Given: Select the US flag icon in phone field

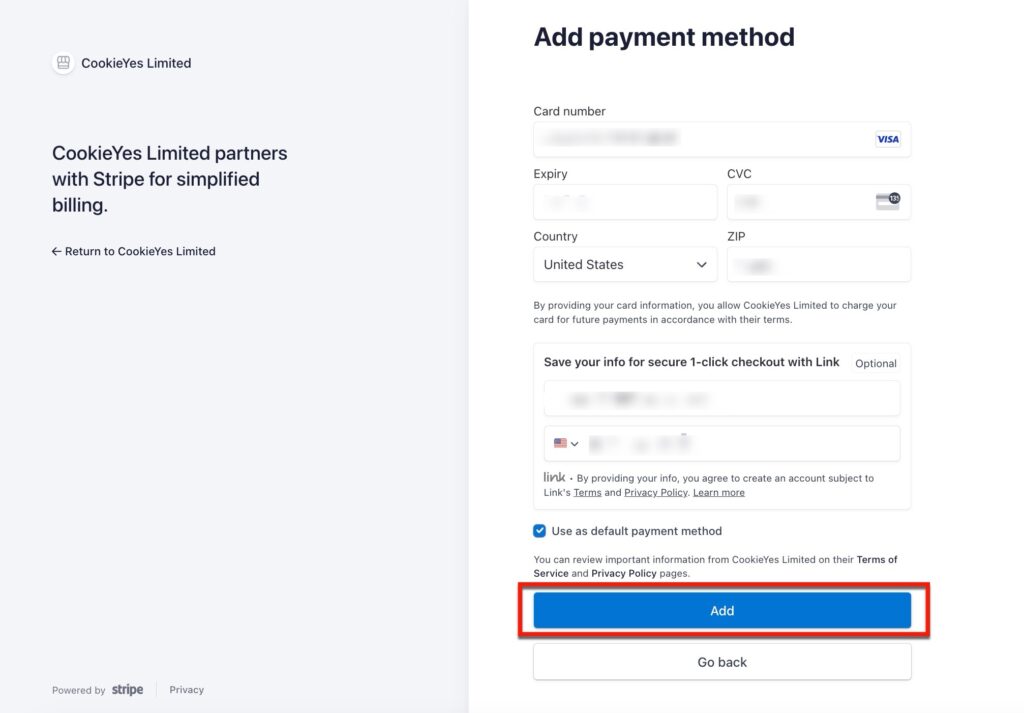Looking at the screenshot, I should pyautogui.click(x=561, y=442).
